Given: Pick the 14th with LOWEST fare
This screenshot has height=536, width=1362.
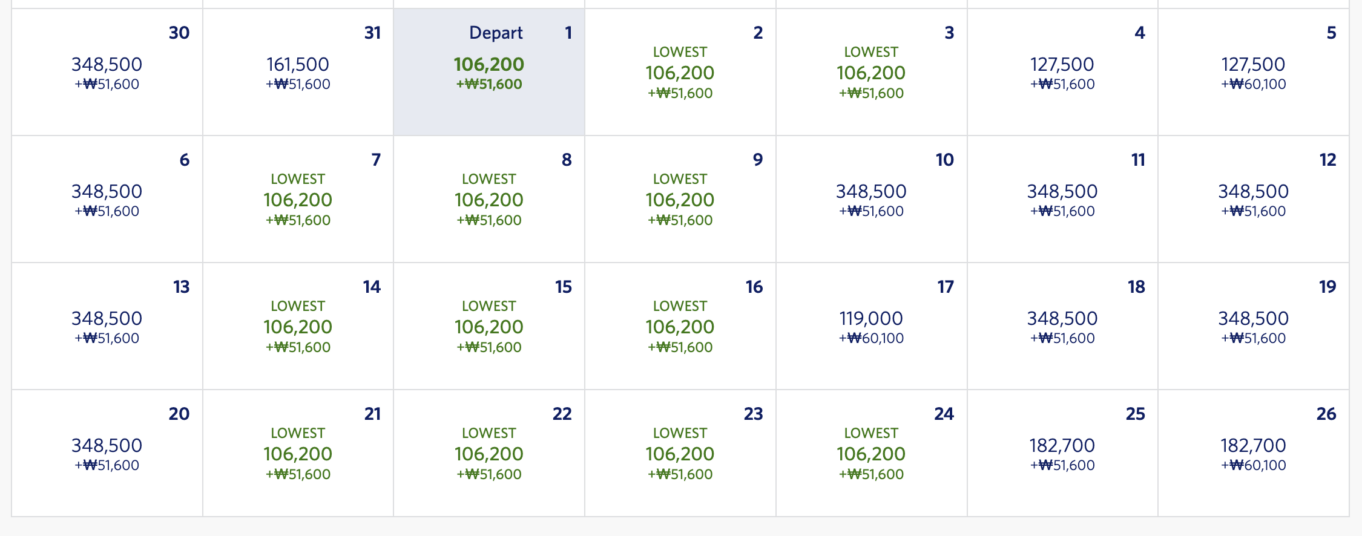Looking at the screenshot, I should tap(298, 326).
